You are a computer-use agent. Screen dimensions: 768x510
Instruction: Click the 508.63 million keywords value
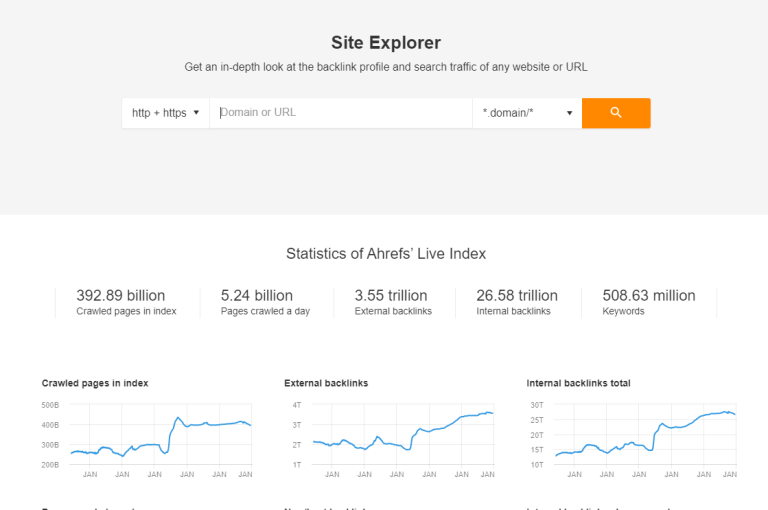[648, 295]
